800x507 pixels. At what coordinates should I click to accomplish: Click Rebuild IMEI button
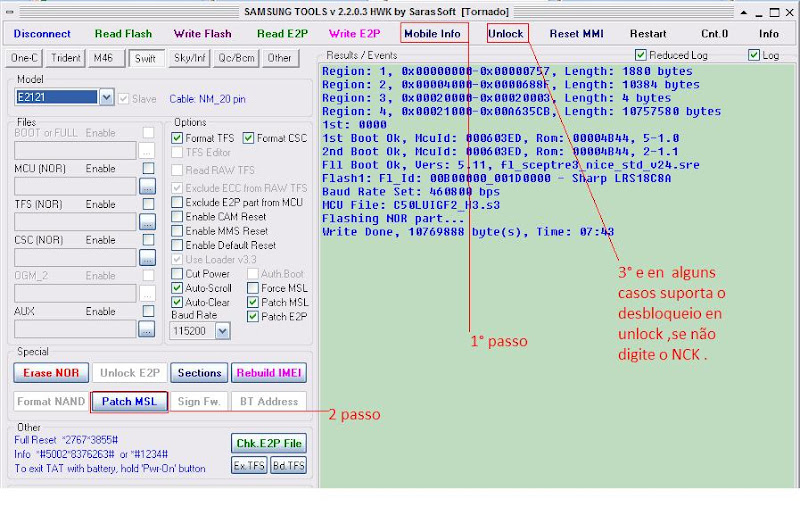[269, 373]
